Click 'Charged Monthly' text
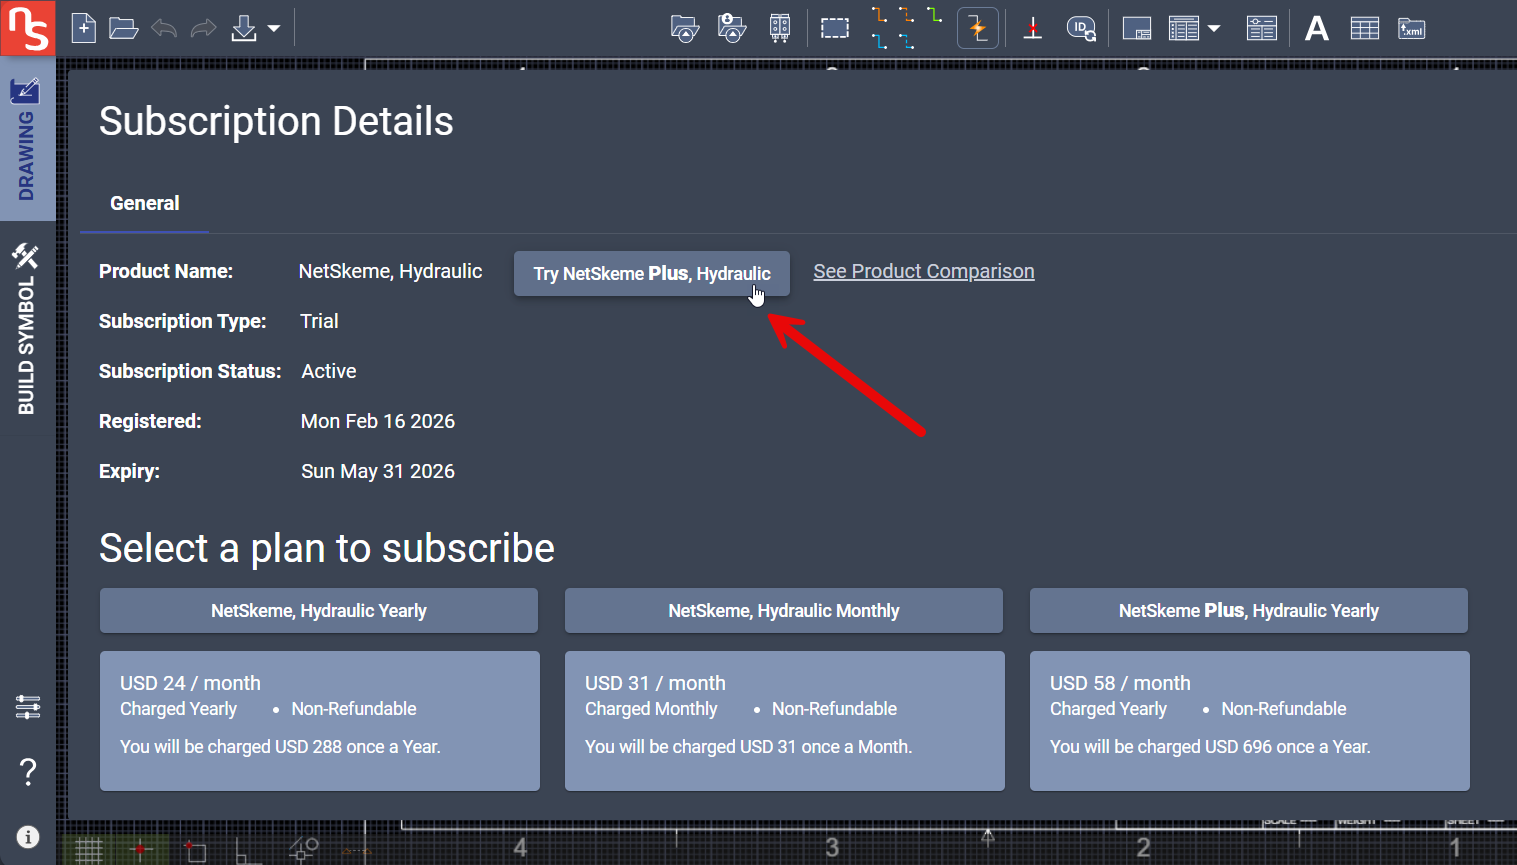The width and height of the screenshot is (1517, 865). [651, 709]
